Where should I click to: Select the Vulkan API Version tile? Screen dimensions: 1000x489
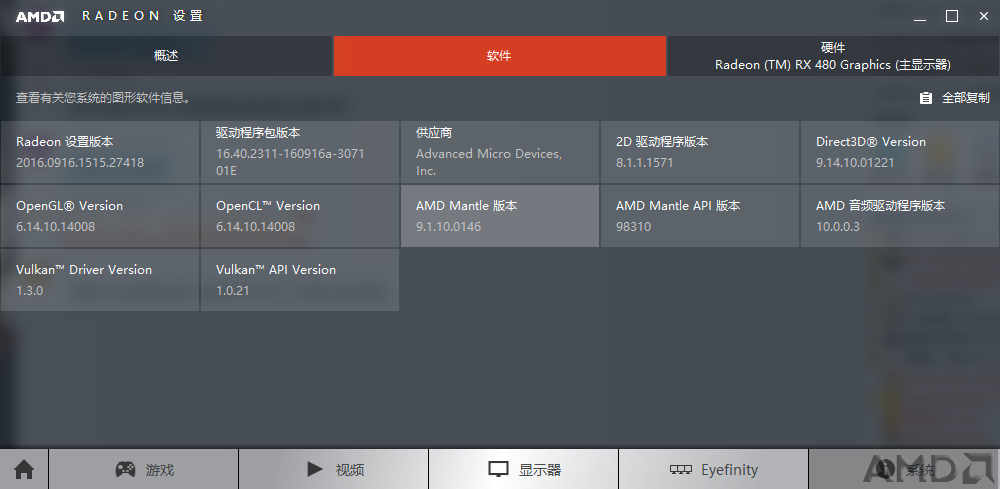click(300, 280)
